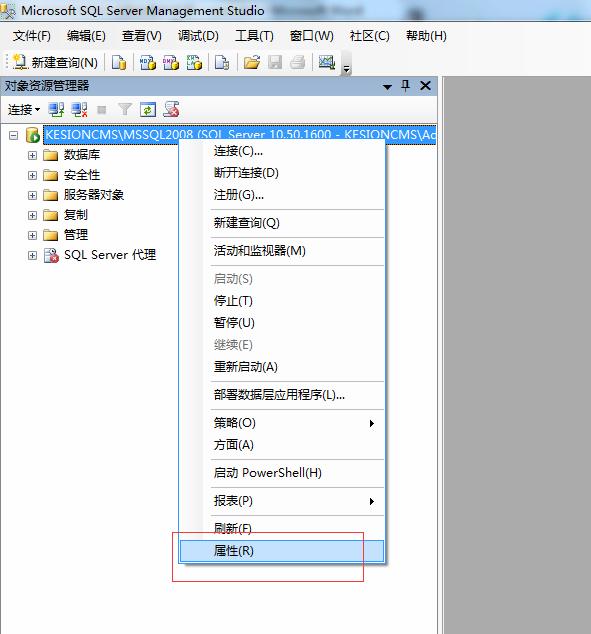Click the Filter funnel icon
Viewport: 591px width, 634px height.
point(125,109)
